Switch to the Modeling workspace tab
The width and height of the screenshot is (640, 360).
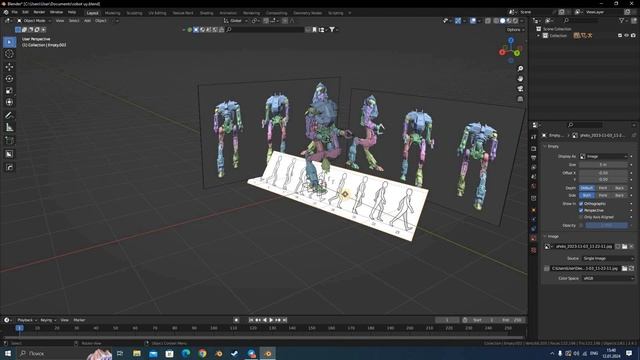(x=113, y=13)
